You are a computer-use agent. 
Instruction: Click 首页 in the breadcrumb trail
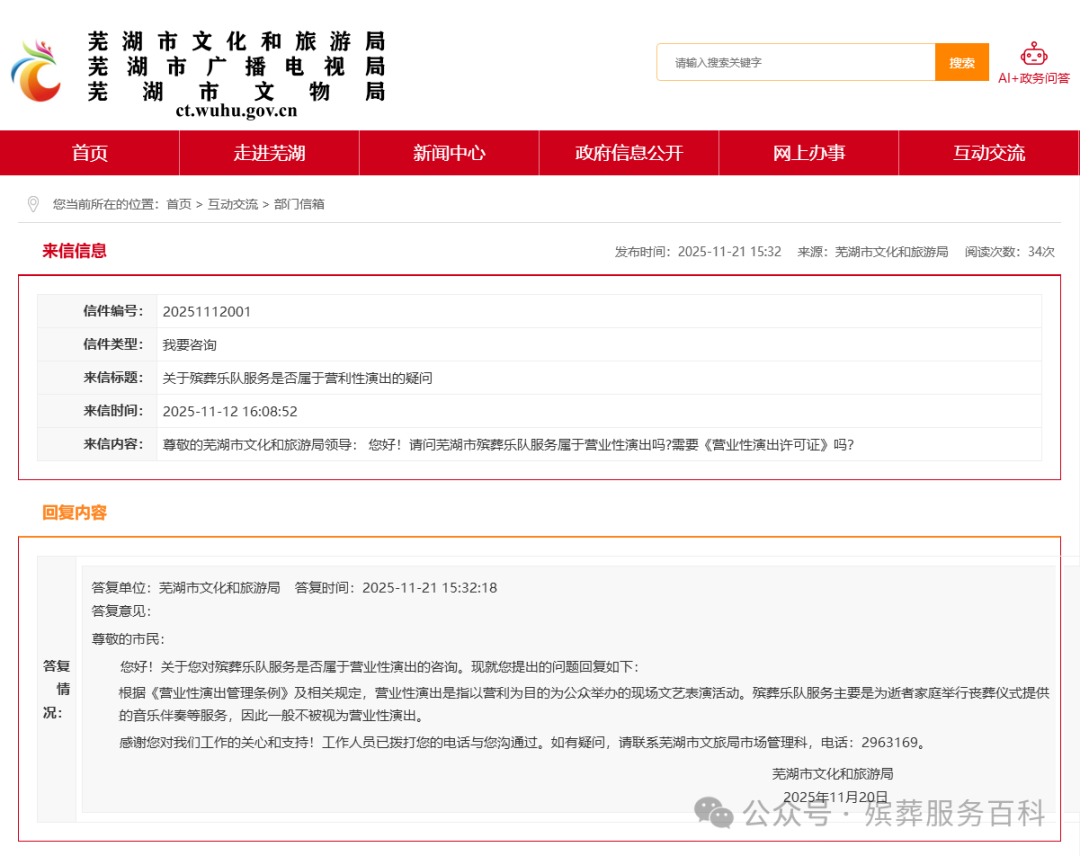pos(178,203)
